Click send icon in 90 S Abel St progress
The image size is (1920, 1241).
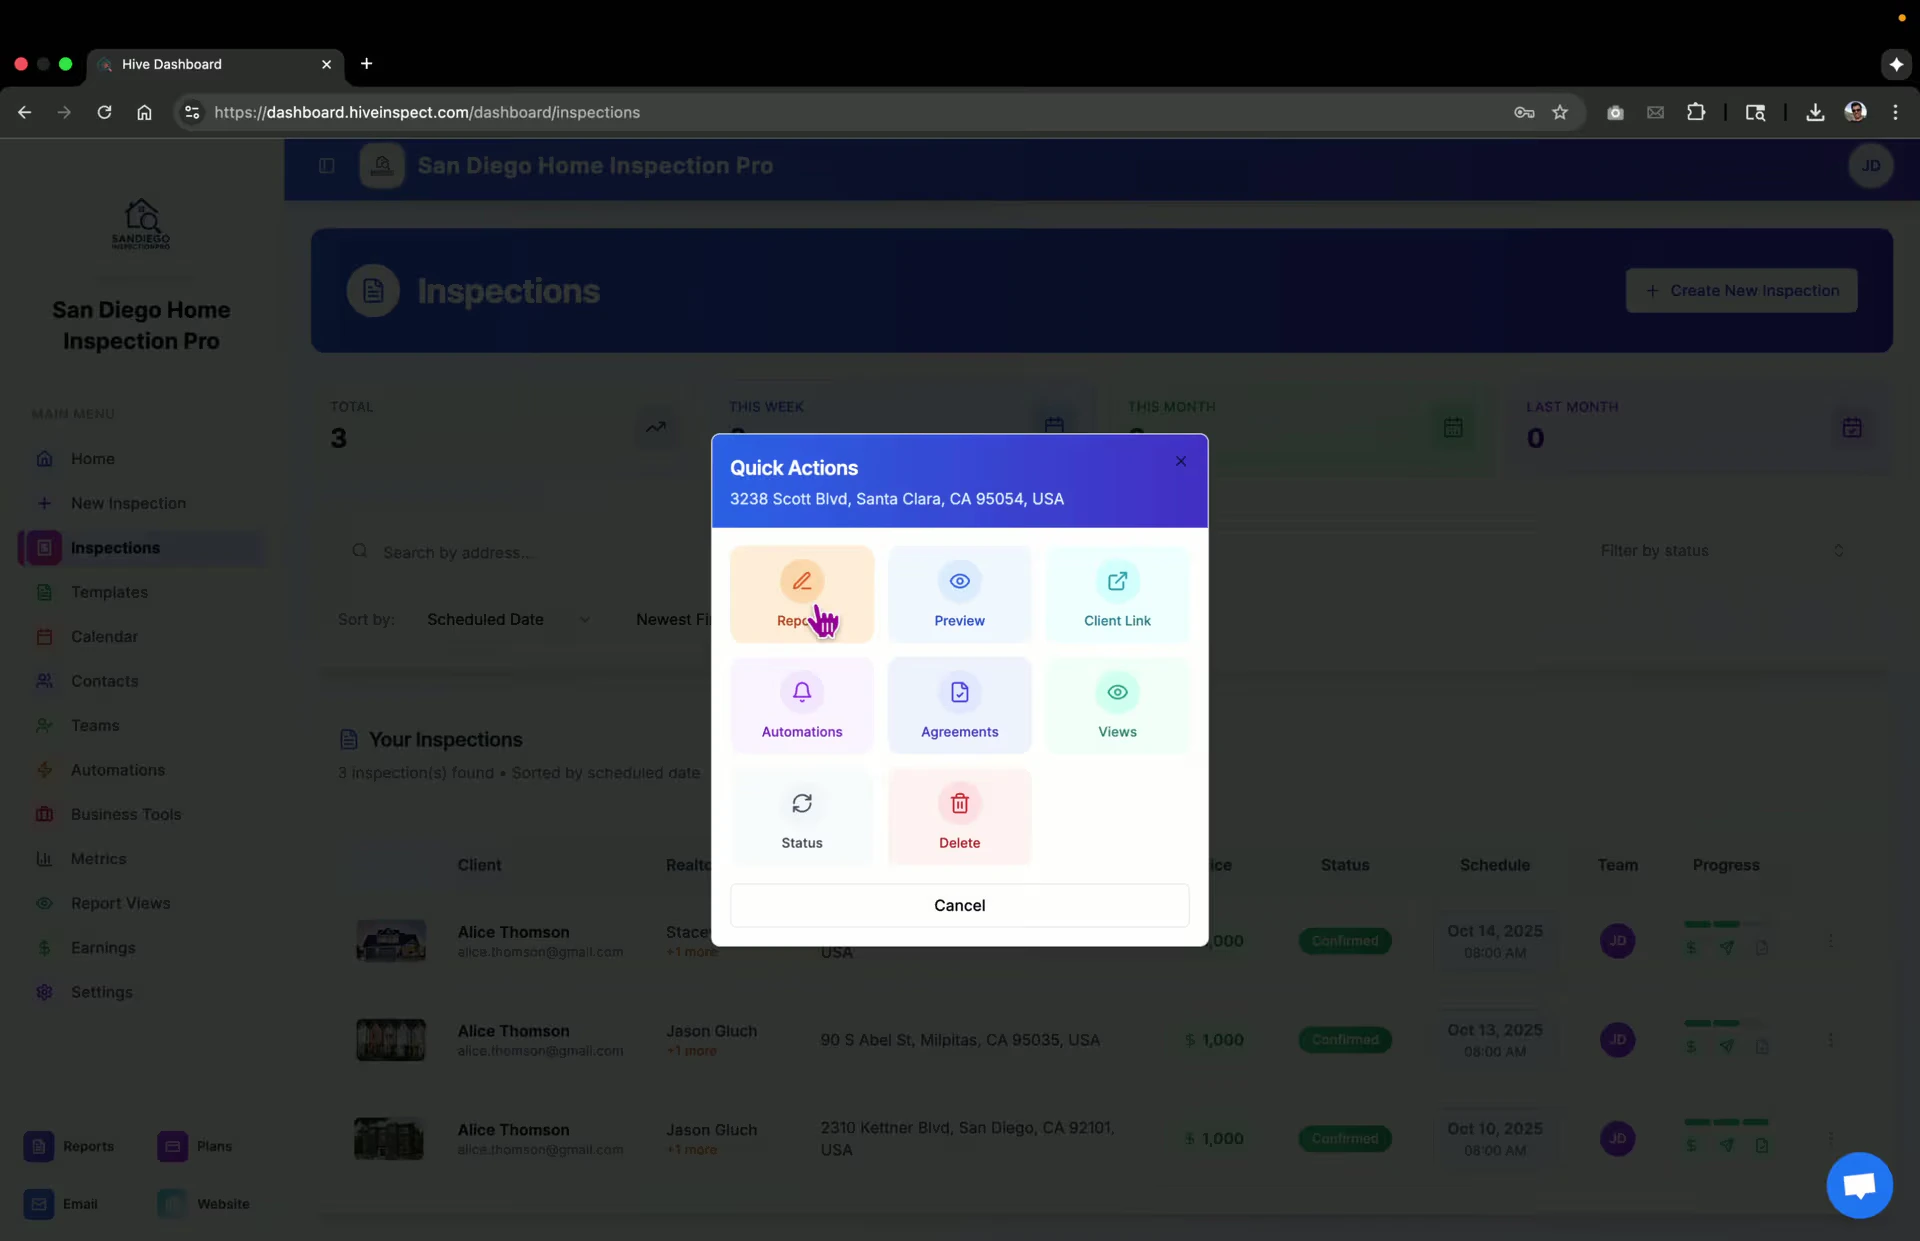(x=1727, y=1047)
